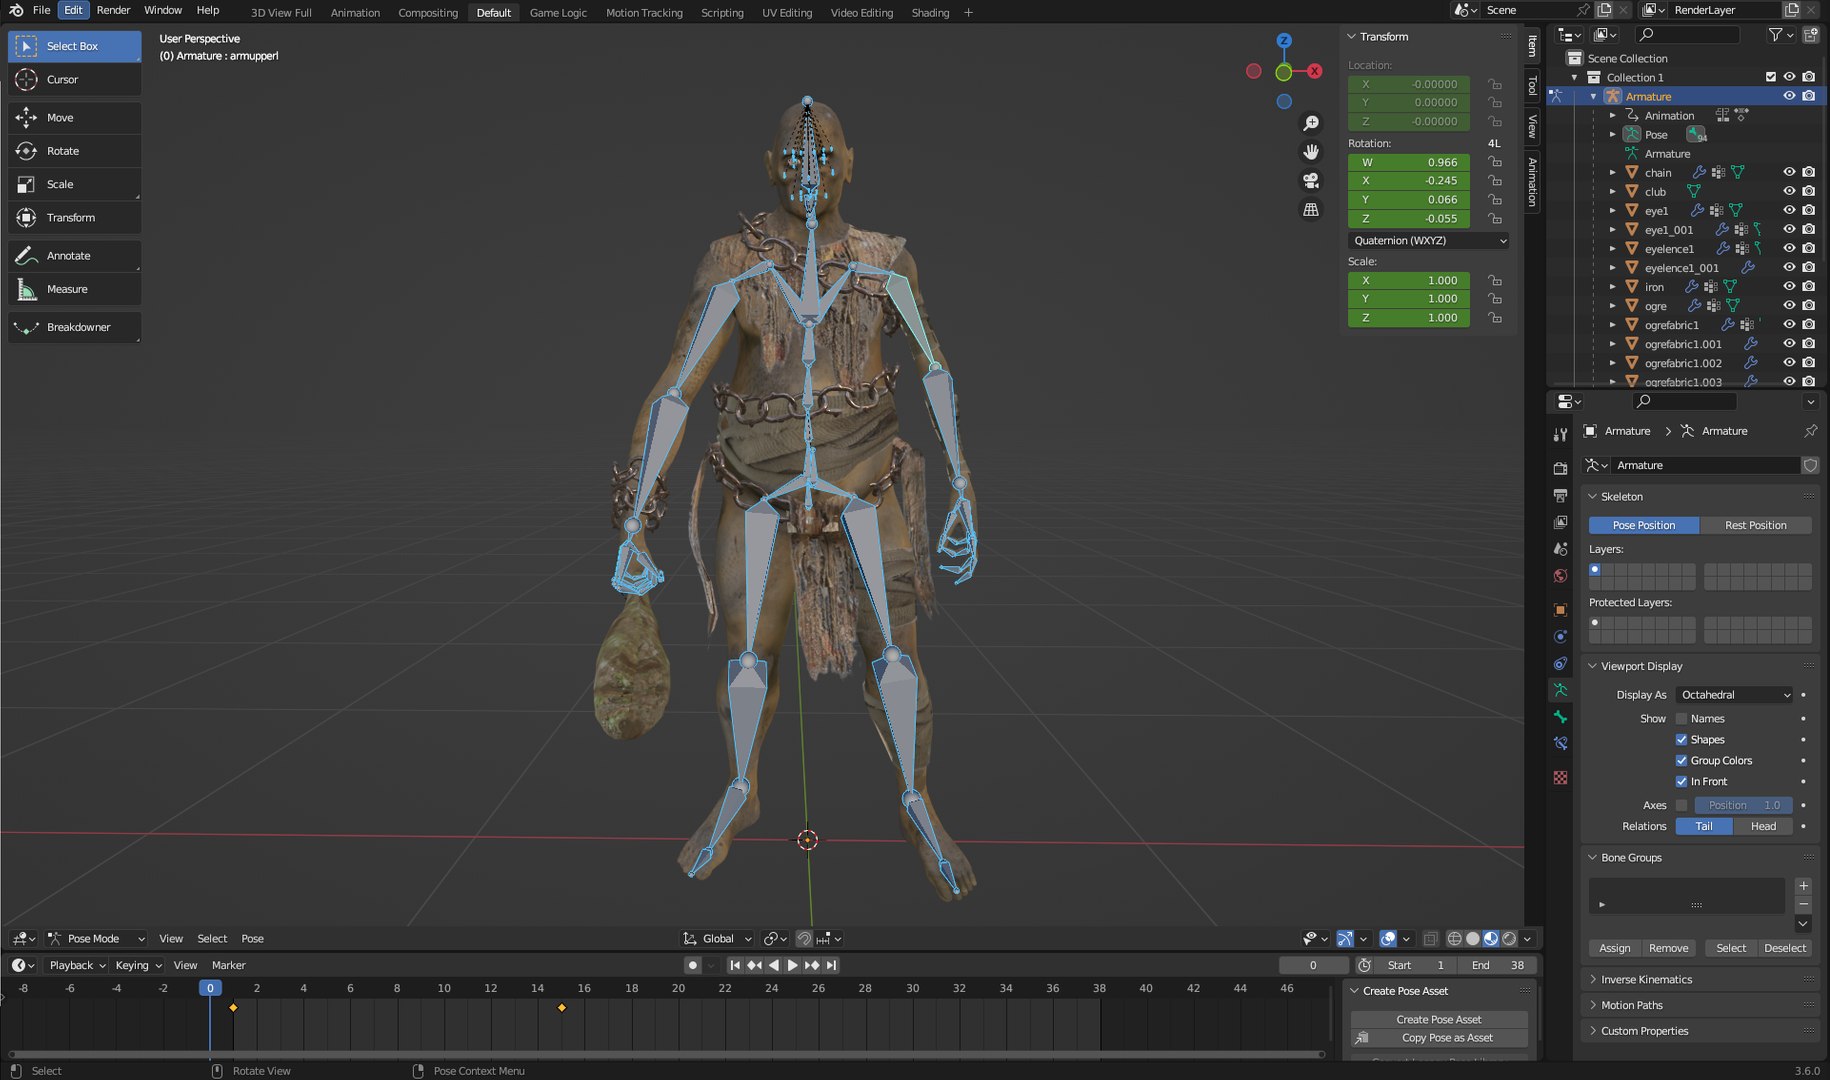The height and width of the screenshot is (1080, 1830).
Task: Disable the Shapes checkbox
Action: pyautogui.click(x=1681, y=740)
